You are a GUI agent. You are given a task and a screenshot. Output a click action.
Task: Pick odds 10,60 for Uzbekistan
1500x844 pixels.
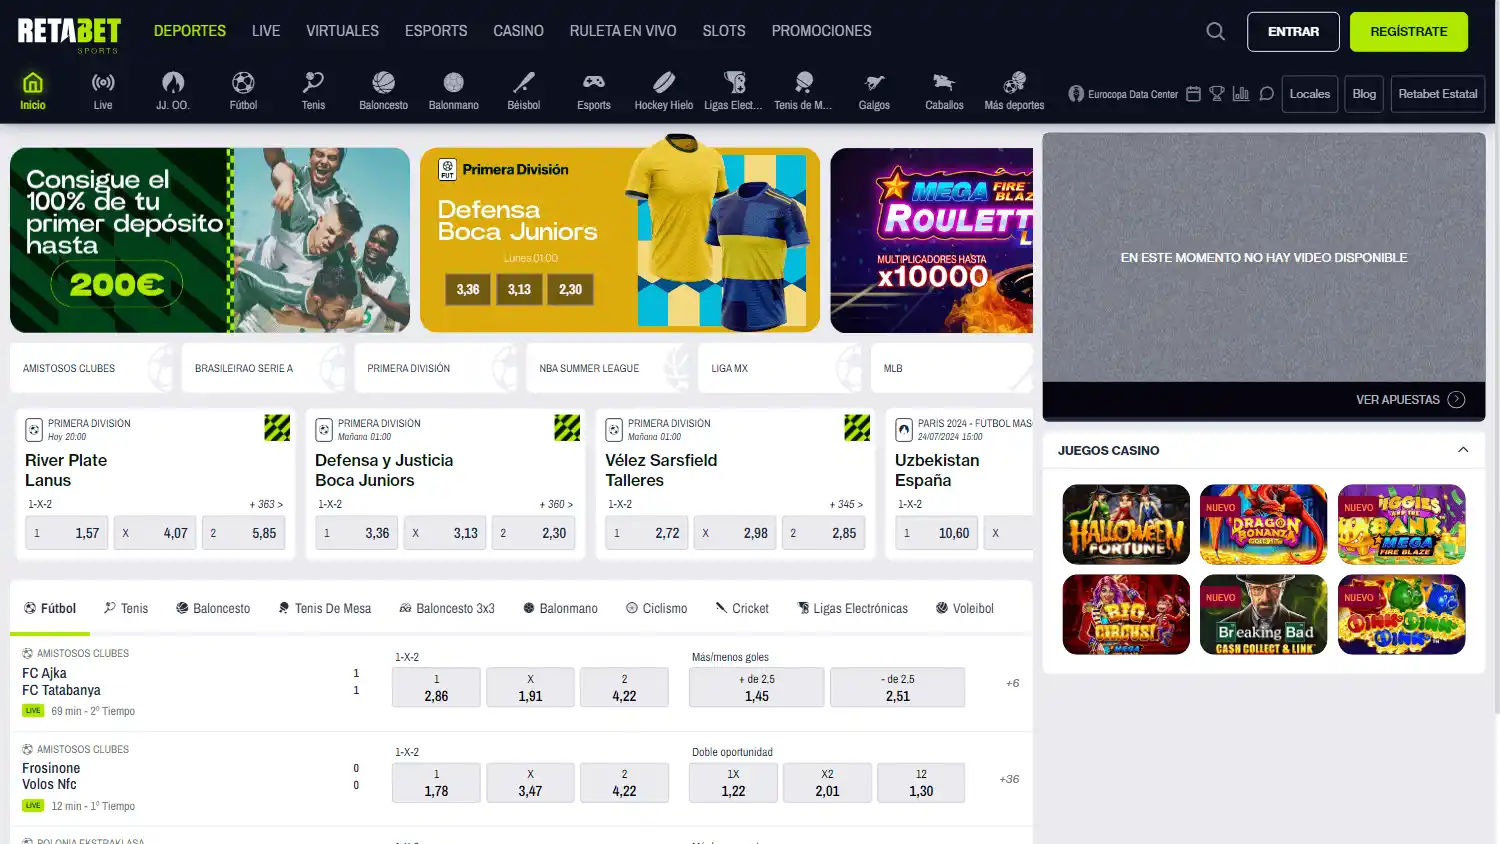(936, 533)
